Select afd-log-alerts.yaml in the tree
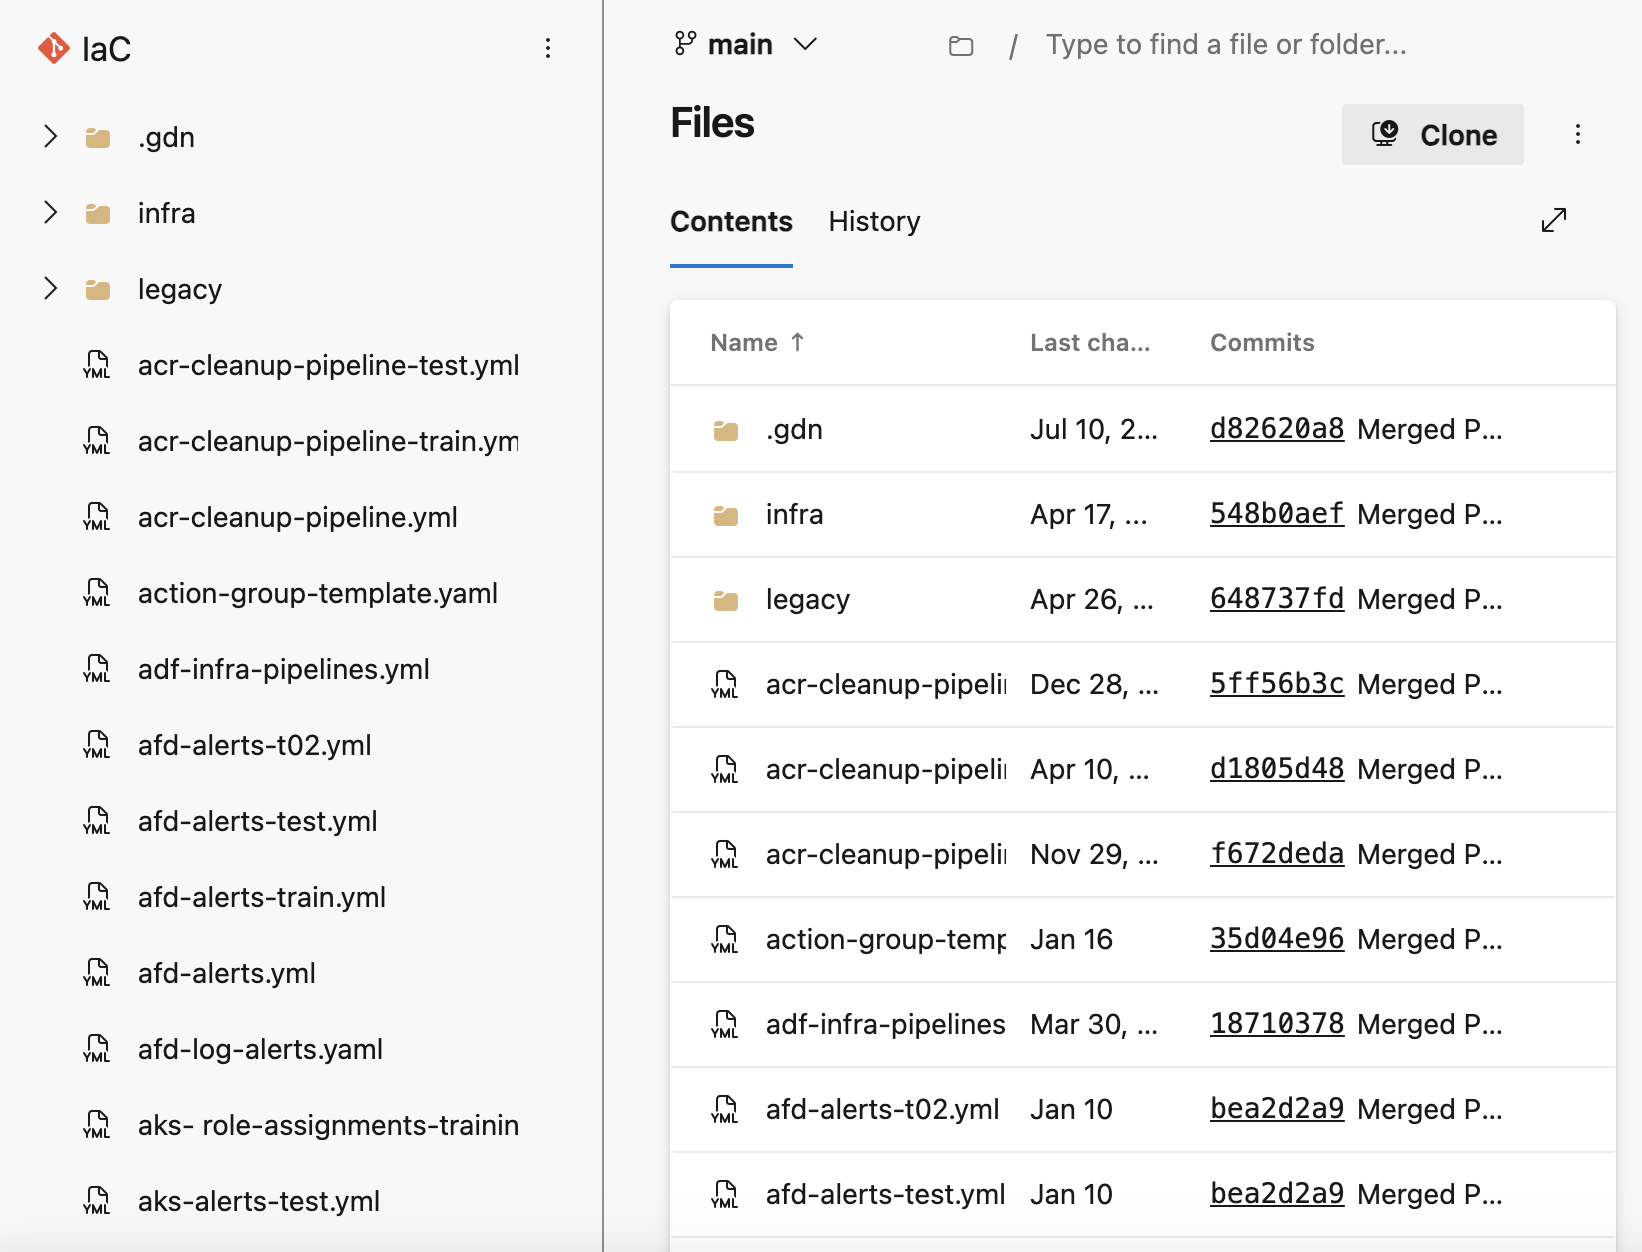Viewport: 1642px width, 1252px height. tap(260, 1049)
